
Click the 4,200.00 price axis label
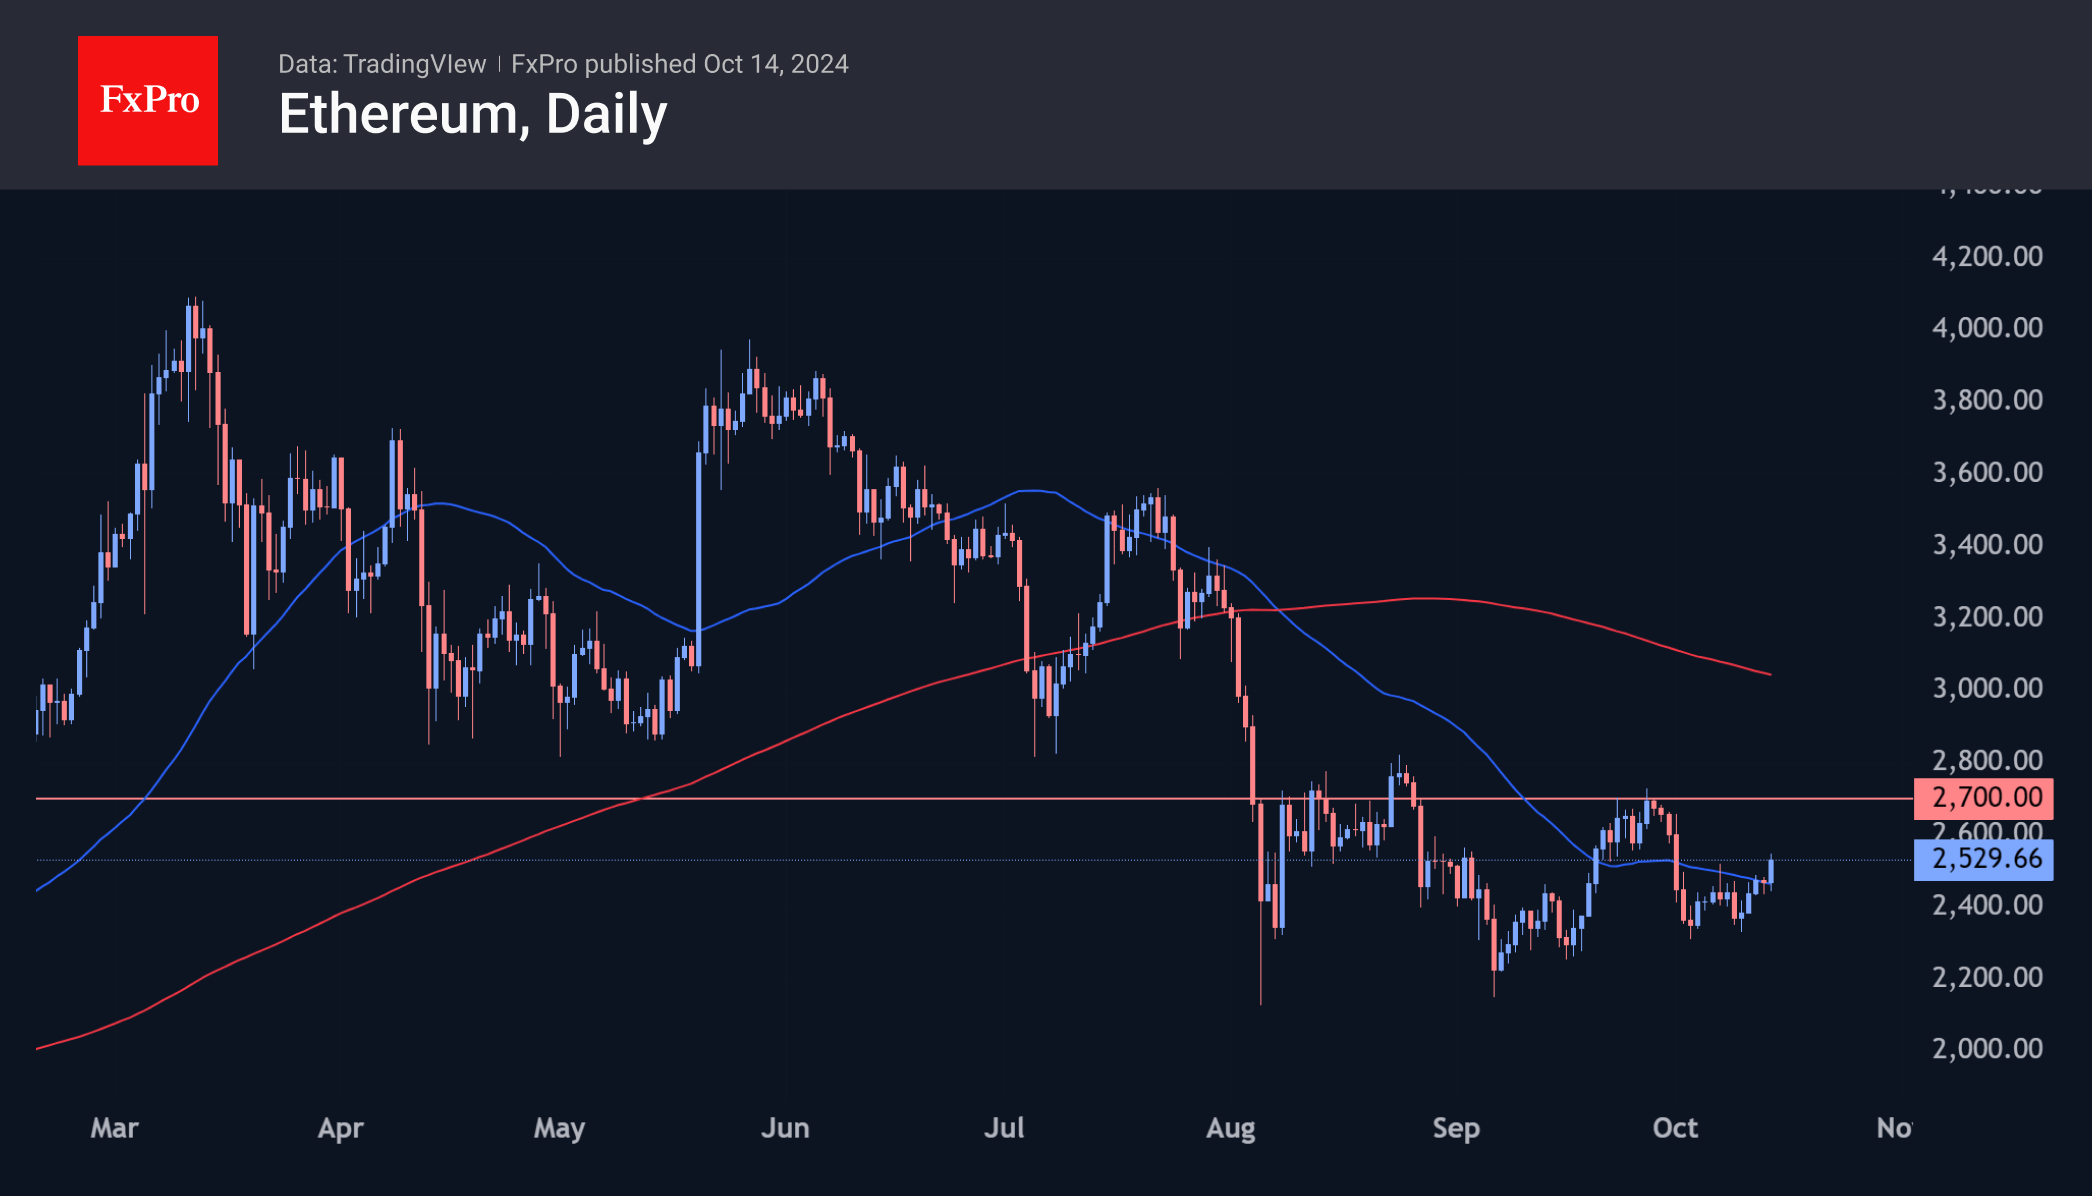[x=1987, y=257]
